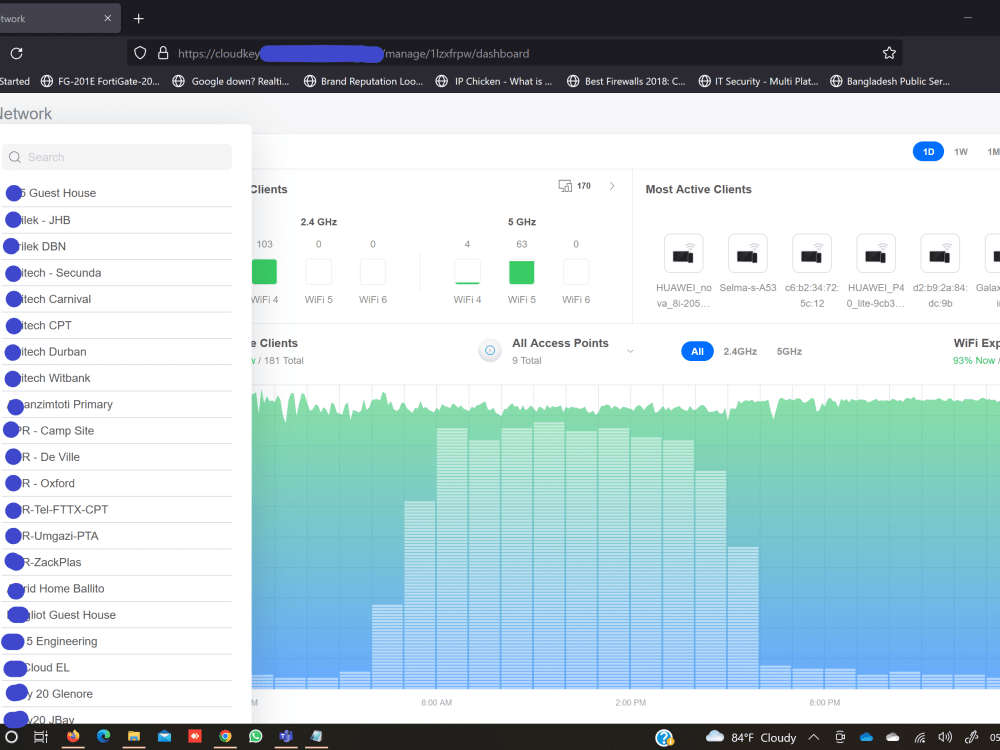Select the CPT site
The width and height of the screenshot is (1000, 750).
pyautogui.click(x=117, y=325)
